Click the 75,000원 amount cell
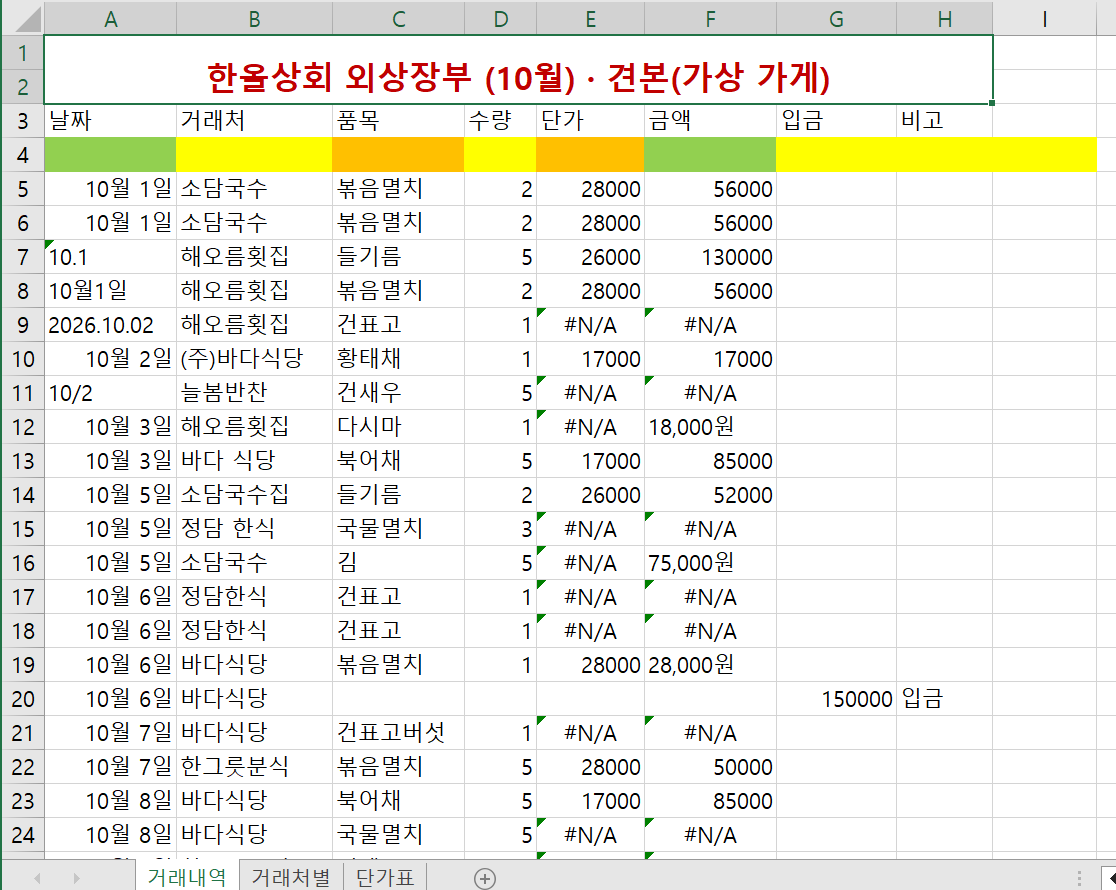 point(710,562)
